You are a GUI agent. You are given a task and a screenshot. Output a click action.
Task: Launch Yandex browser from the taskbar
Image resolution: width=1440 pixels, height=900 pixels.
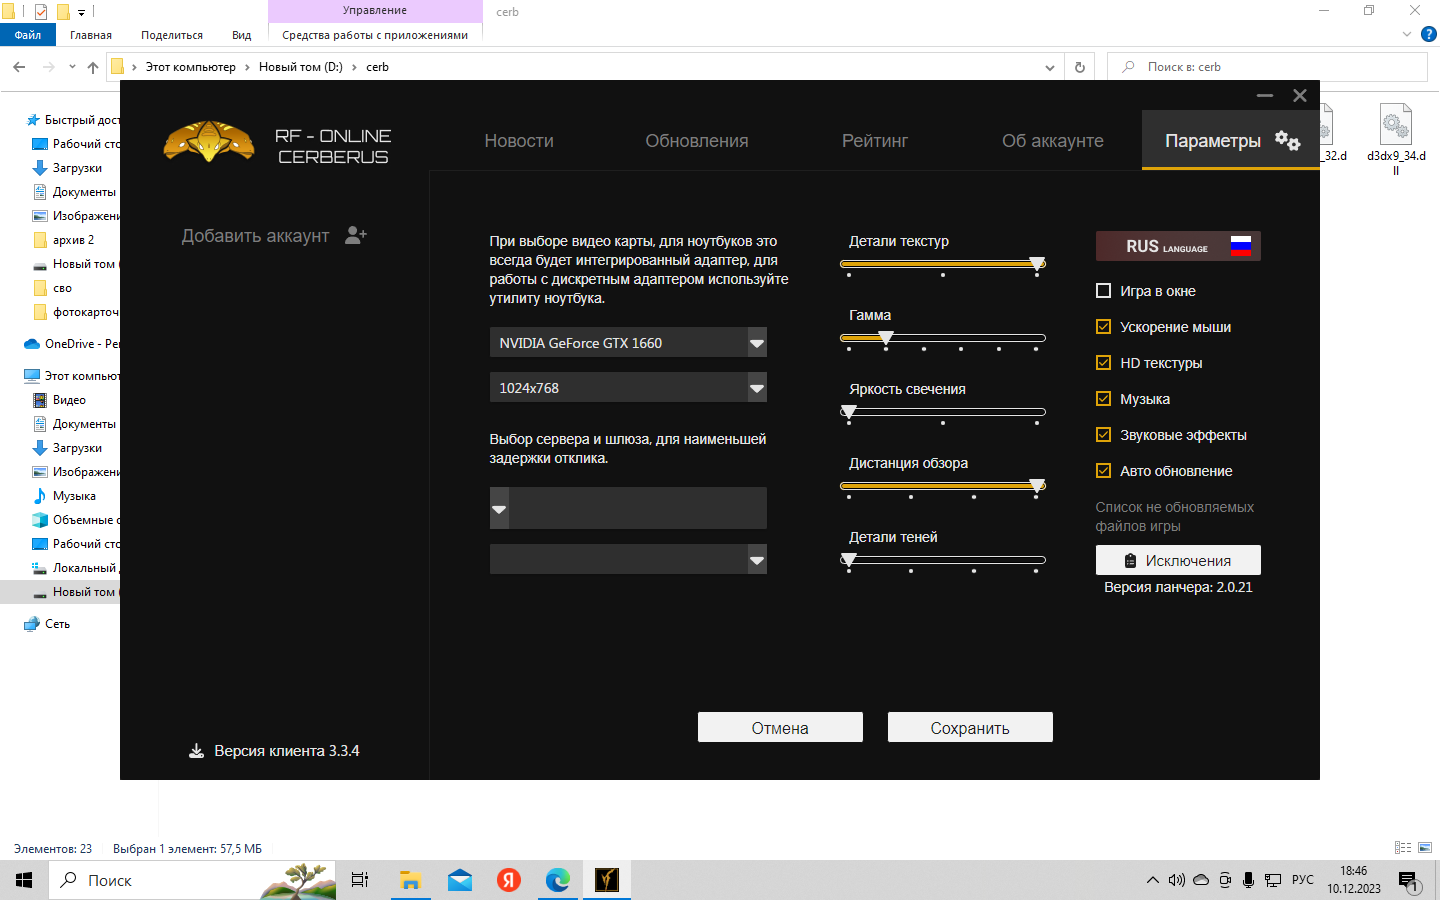(509, 880)
